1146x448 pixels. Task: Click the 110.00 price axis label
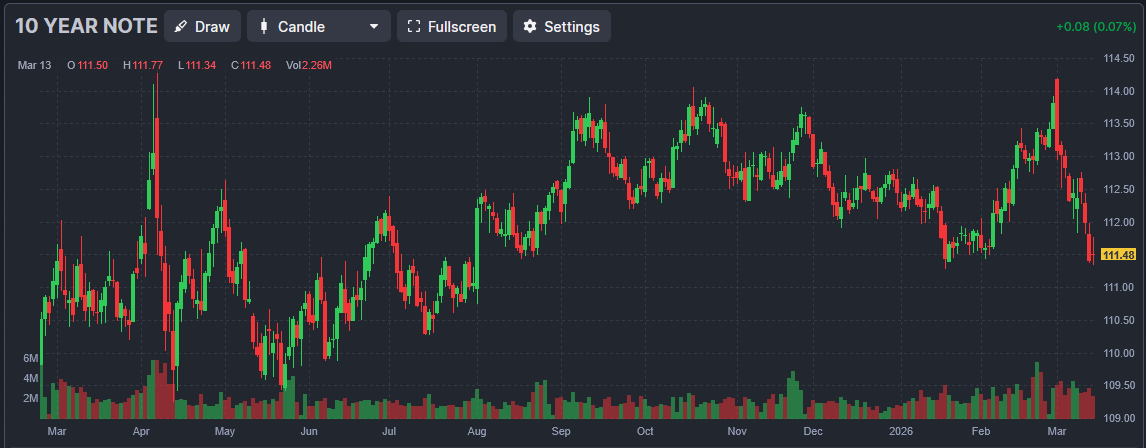1119,353
